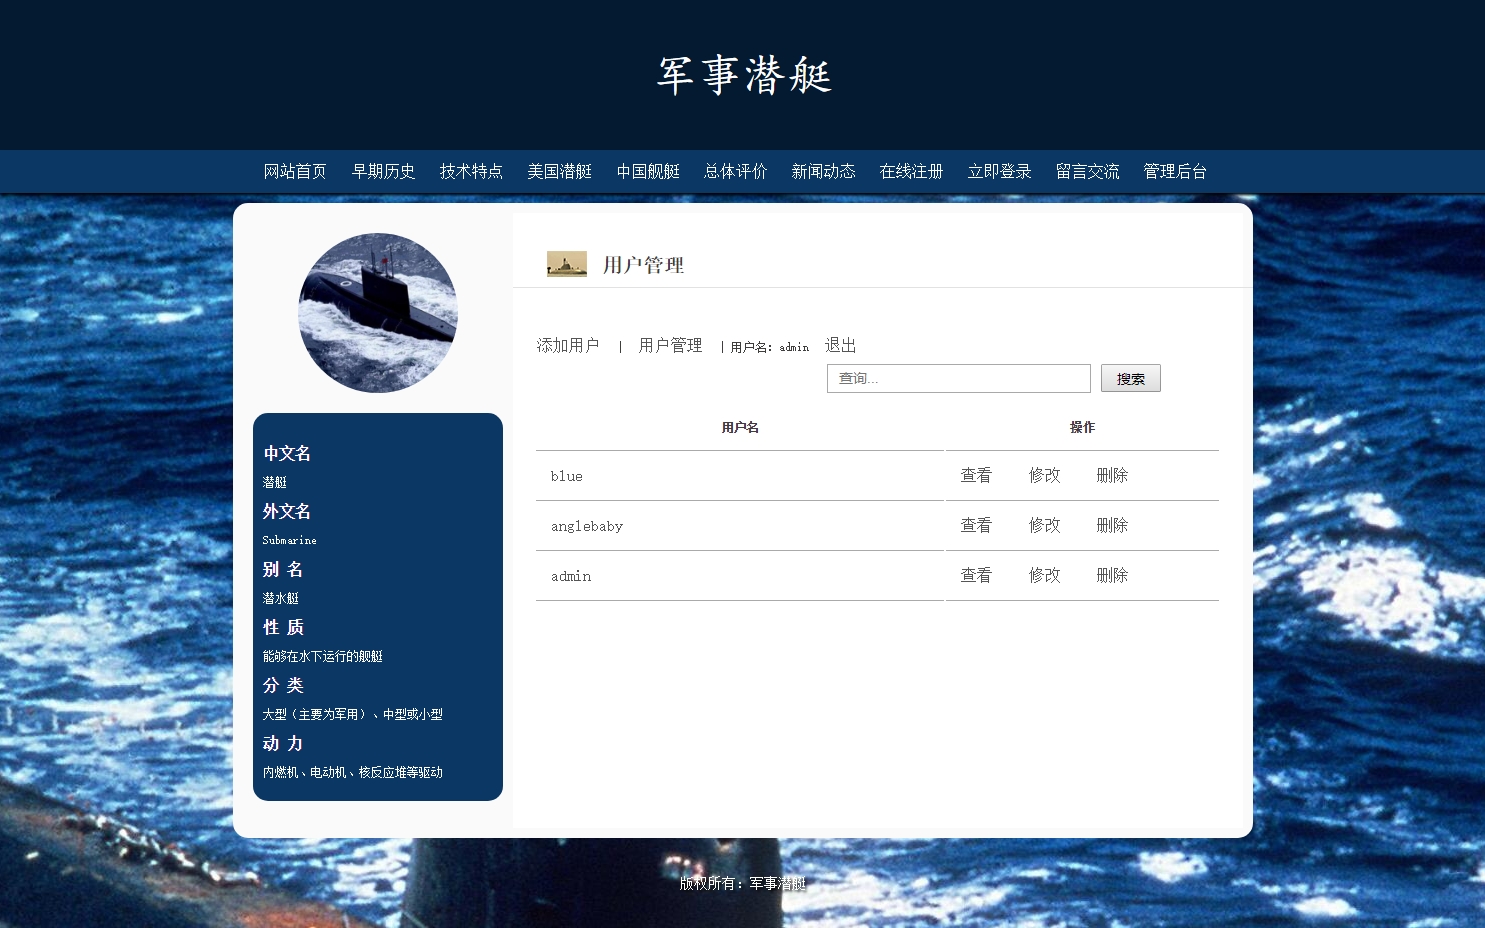This screenshot has width=1485, height=928.
Task: Click the 军事潜艇 site title
Action: (744, 75)
